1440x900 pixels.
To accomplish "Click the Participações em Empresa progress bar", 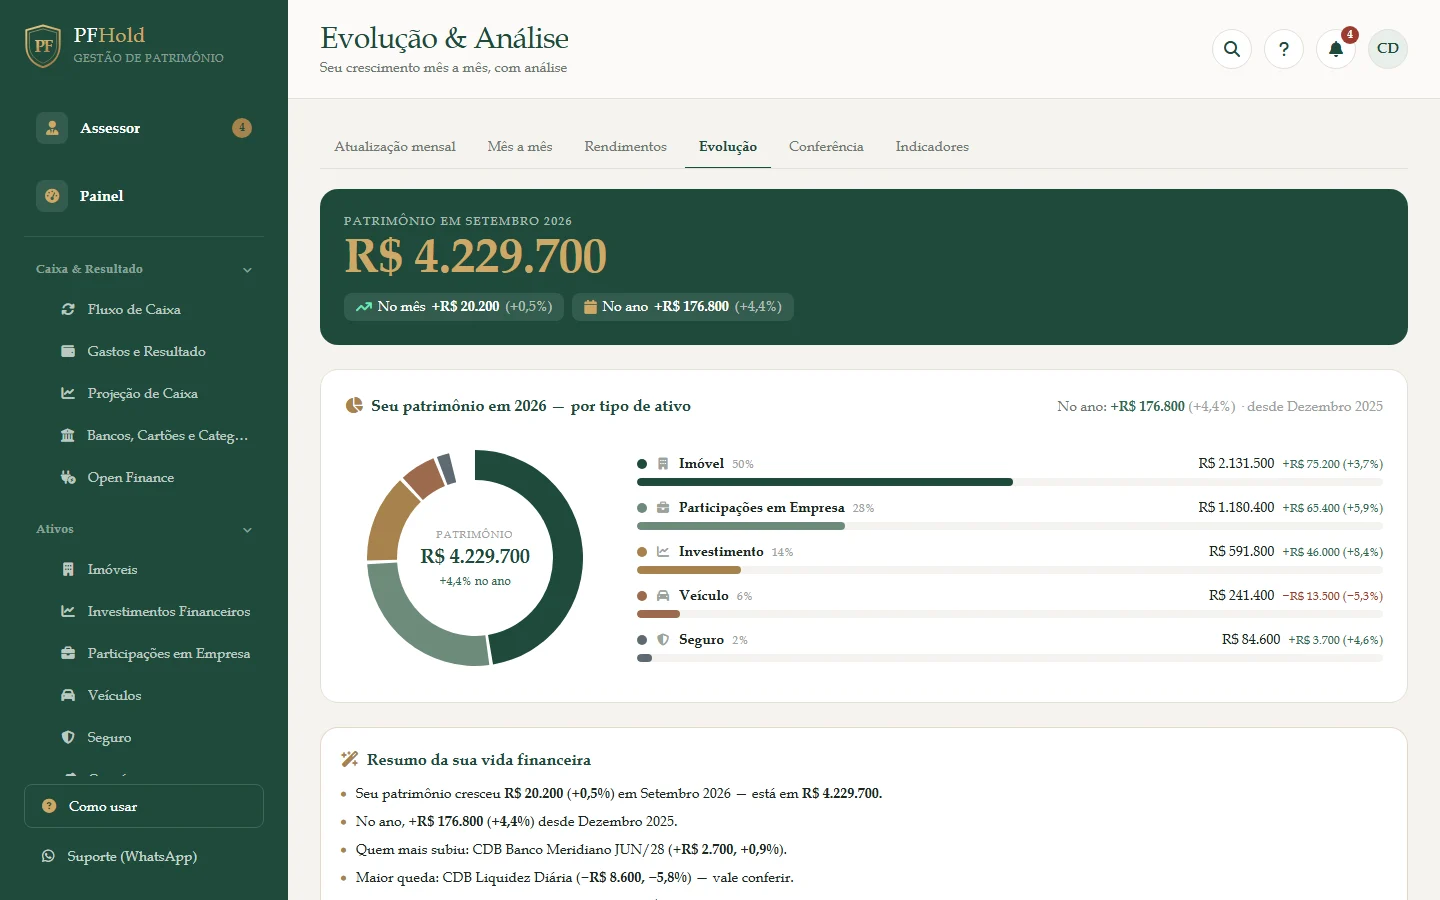I will pyautogui.click(x=1010, y=526).
